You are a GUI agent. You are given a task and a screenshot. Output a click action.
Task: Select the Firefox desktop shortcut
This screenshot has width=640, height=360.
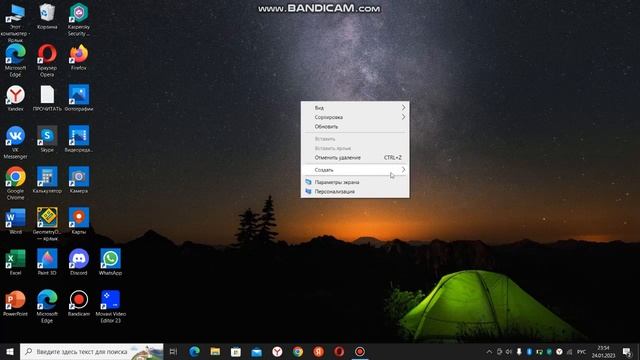(79, 57)
